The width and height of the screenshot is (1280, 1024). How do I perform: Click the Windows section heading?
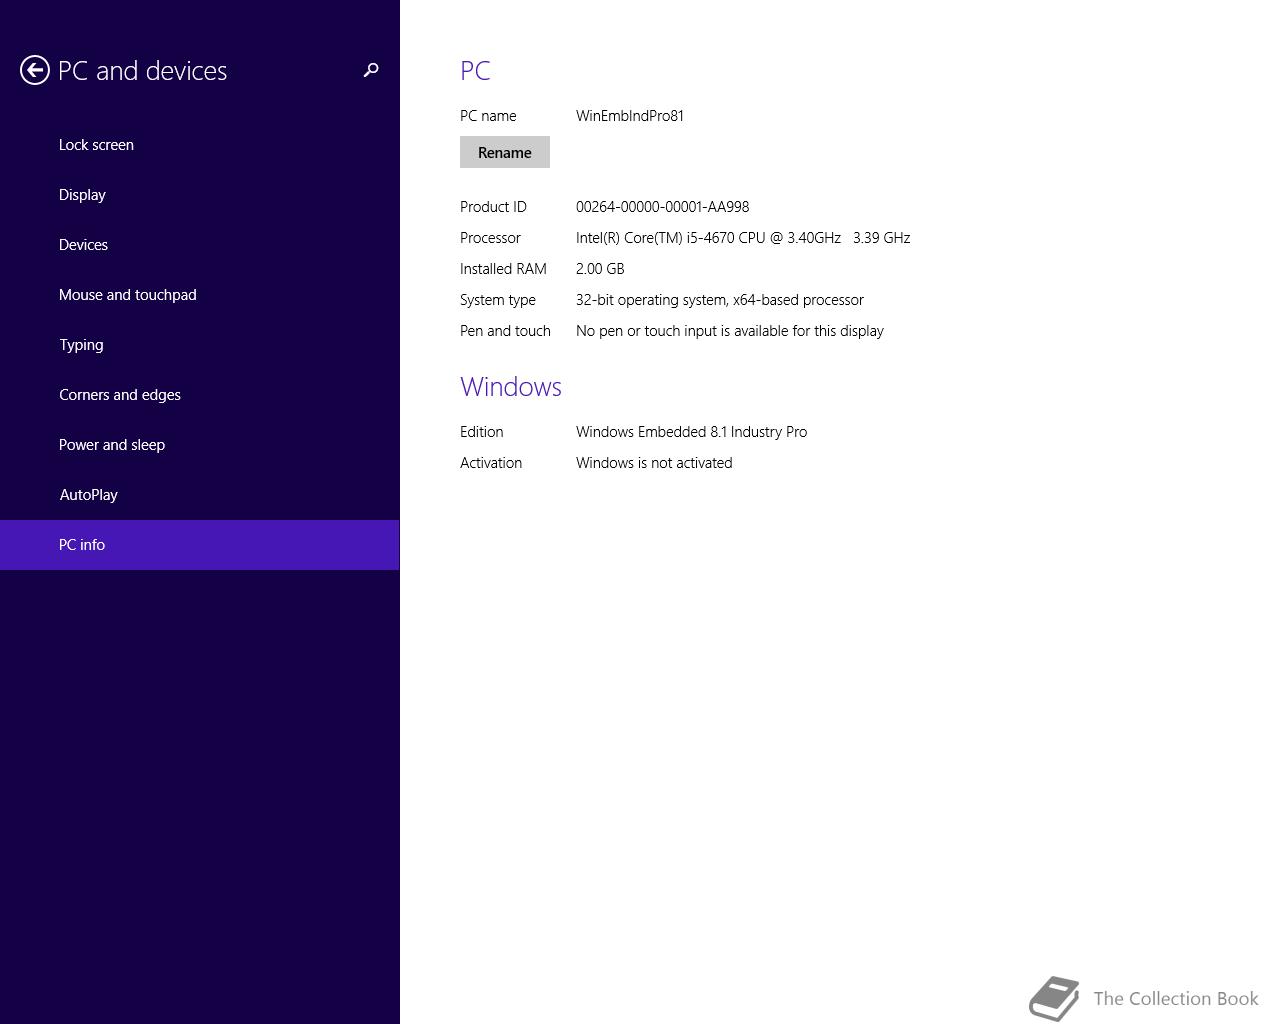pos(511,387)
